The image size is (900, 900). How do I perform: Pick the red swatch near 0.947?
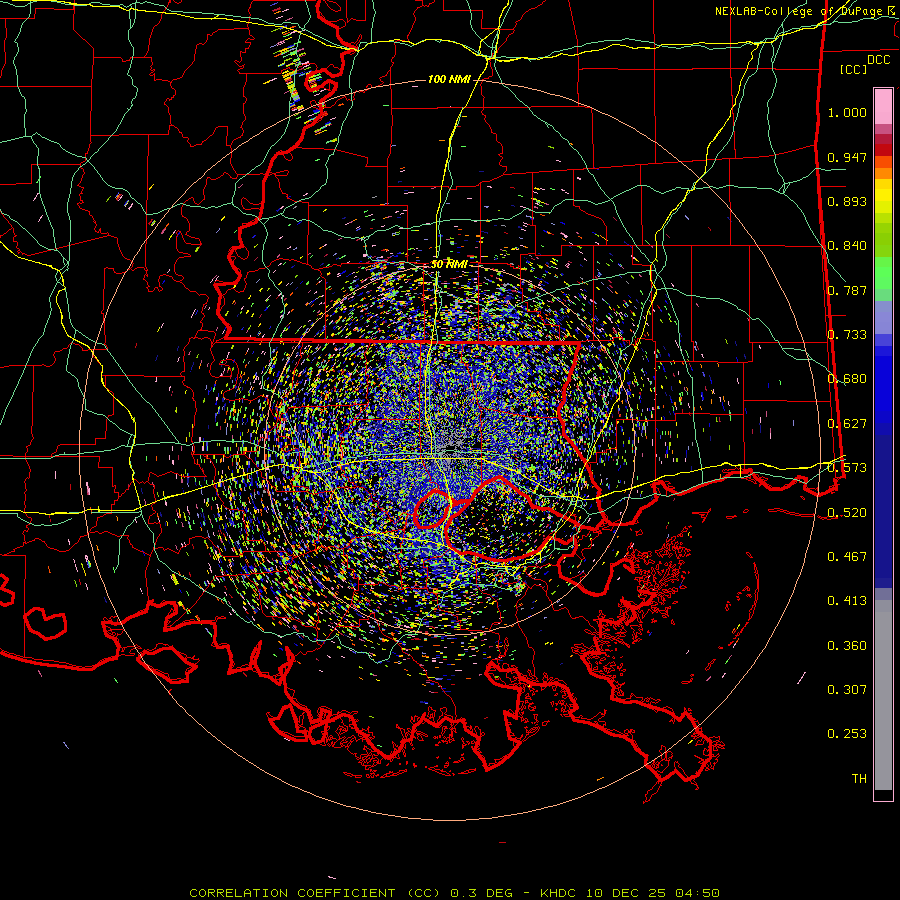(x=883, y=150)
